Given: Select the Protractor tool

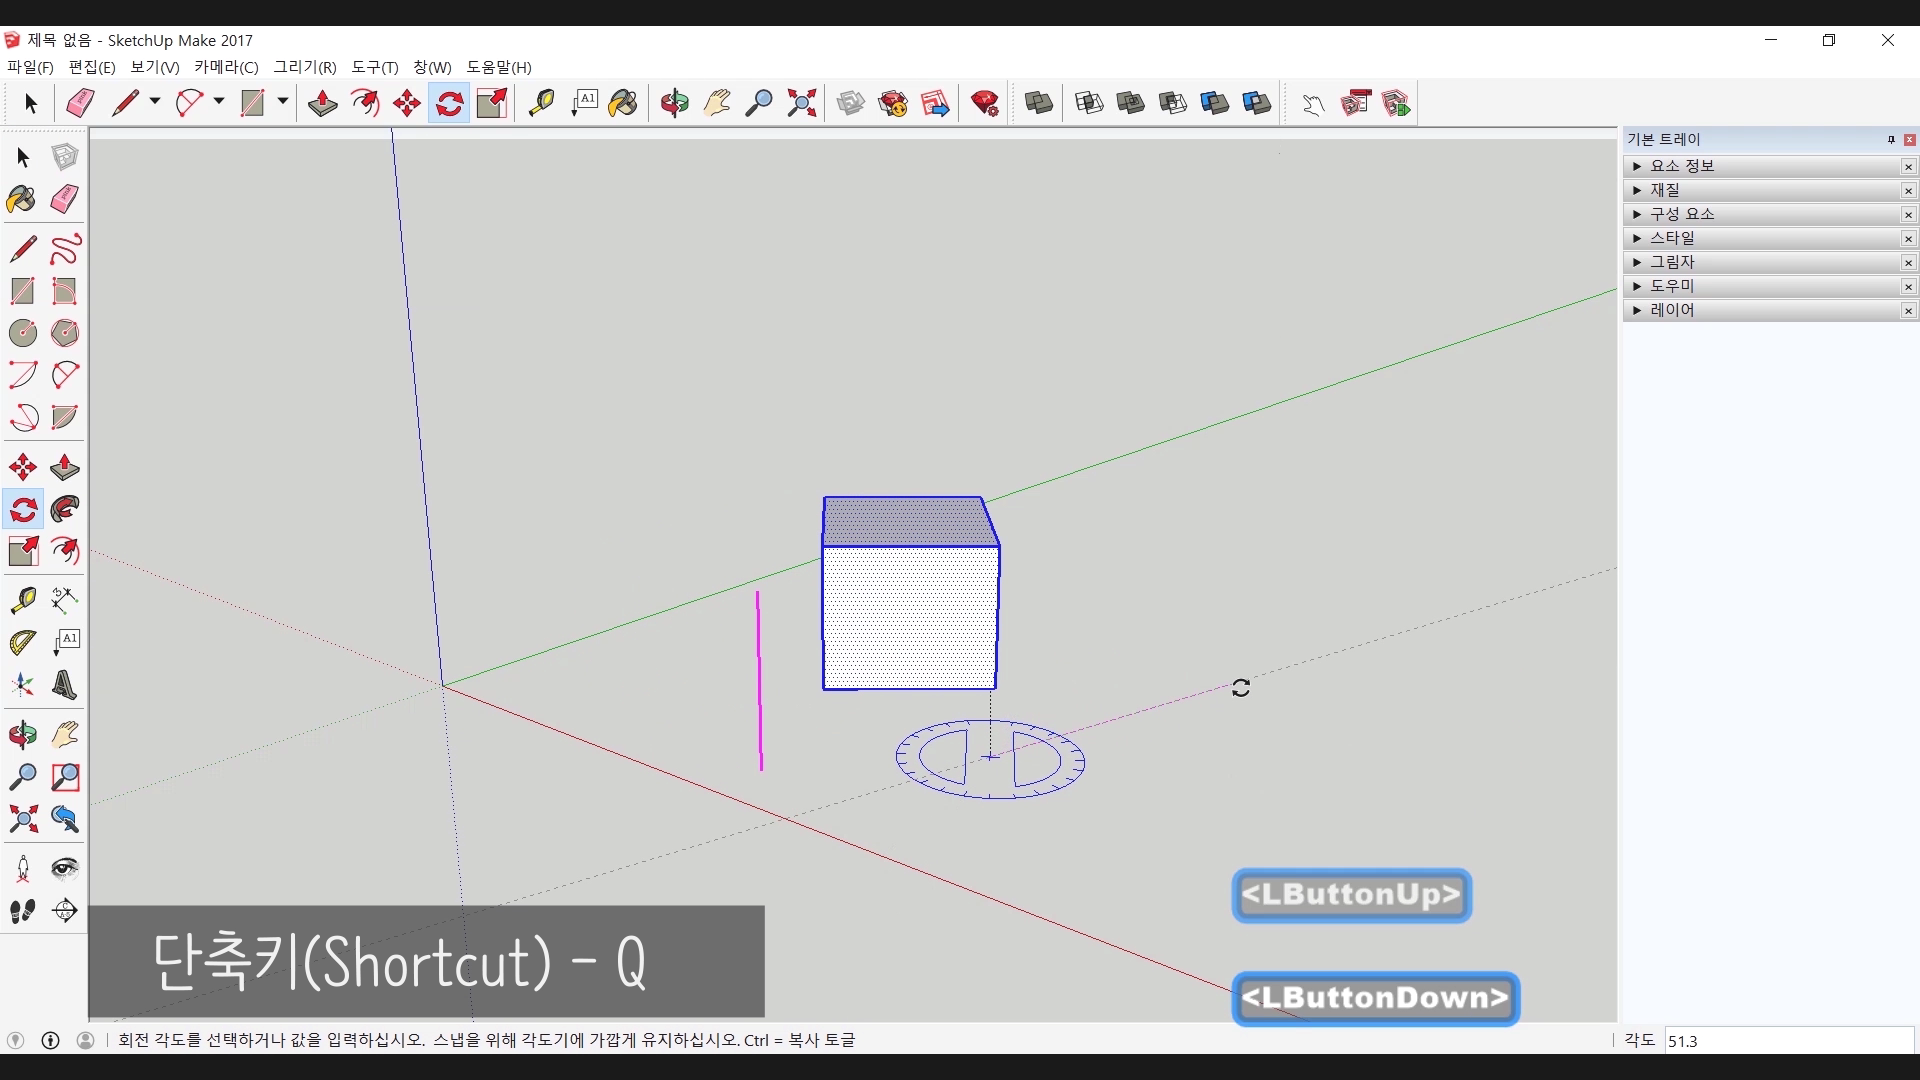Looking at the screenshot, I should (x=22, y=642).
